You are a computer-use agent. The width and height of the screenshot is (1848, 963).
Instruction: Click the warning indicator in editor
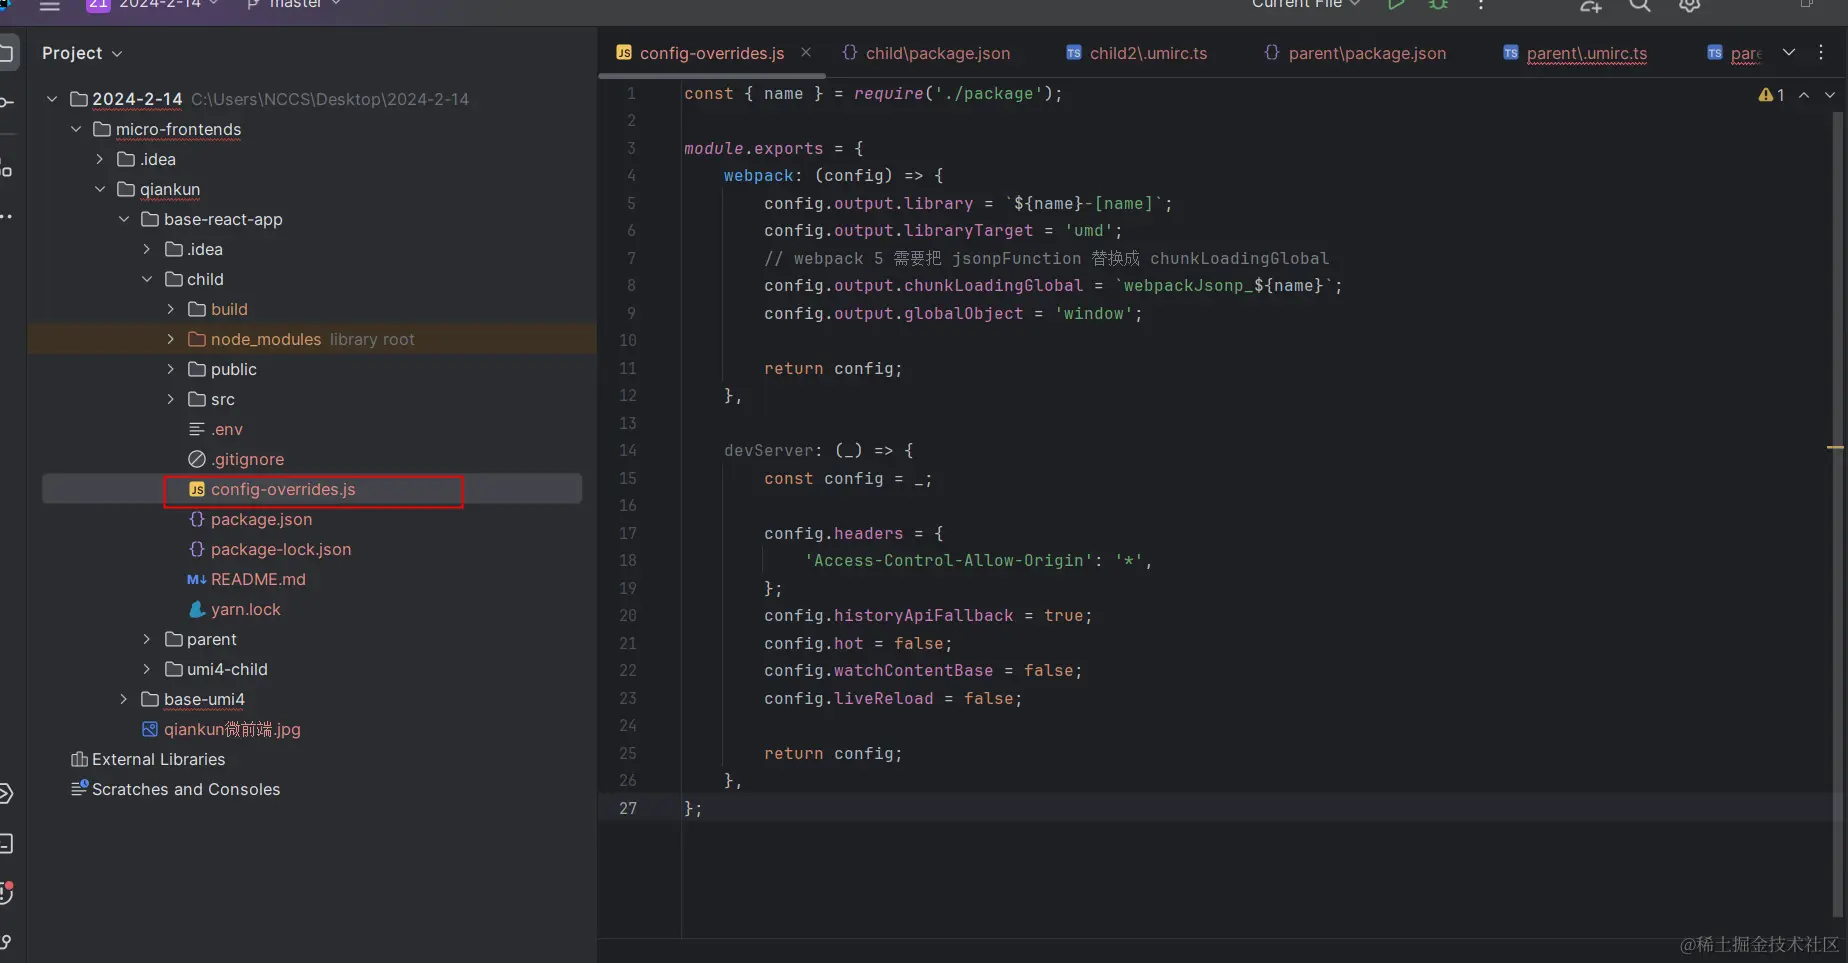1771,95
